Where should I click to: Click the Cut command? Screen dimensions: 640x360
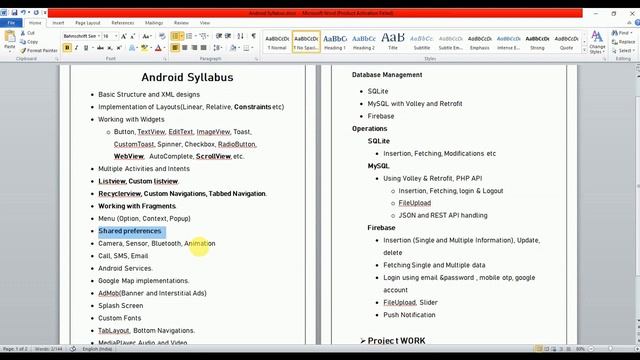point(27,33)
